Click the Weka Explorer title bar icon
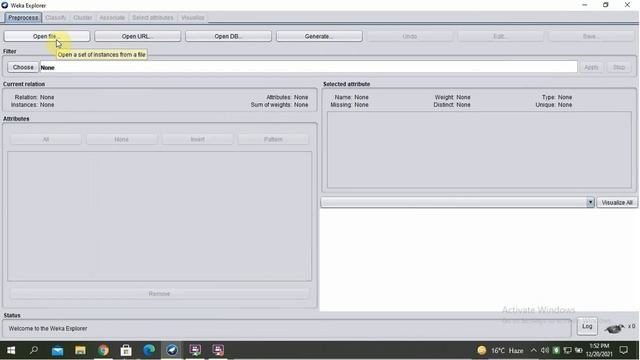Screen dimensions: 640x360 click(x=5, y=5)
